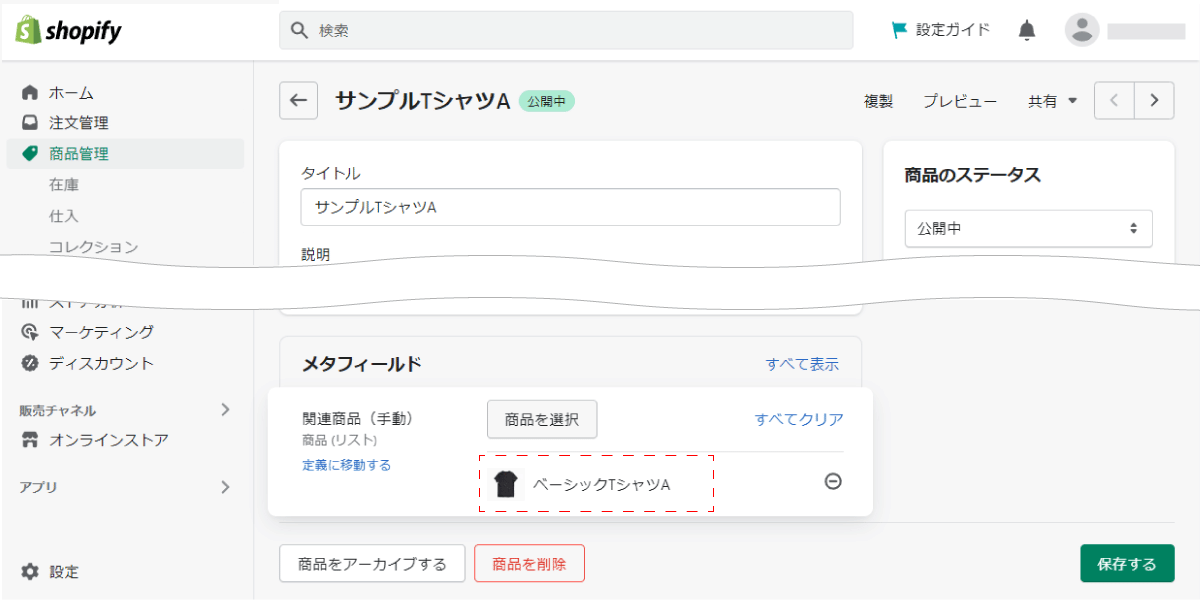Open the user account avatar
1200x600 pixels.
(x=1082, y=30)
